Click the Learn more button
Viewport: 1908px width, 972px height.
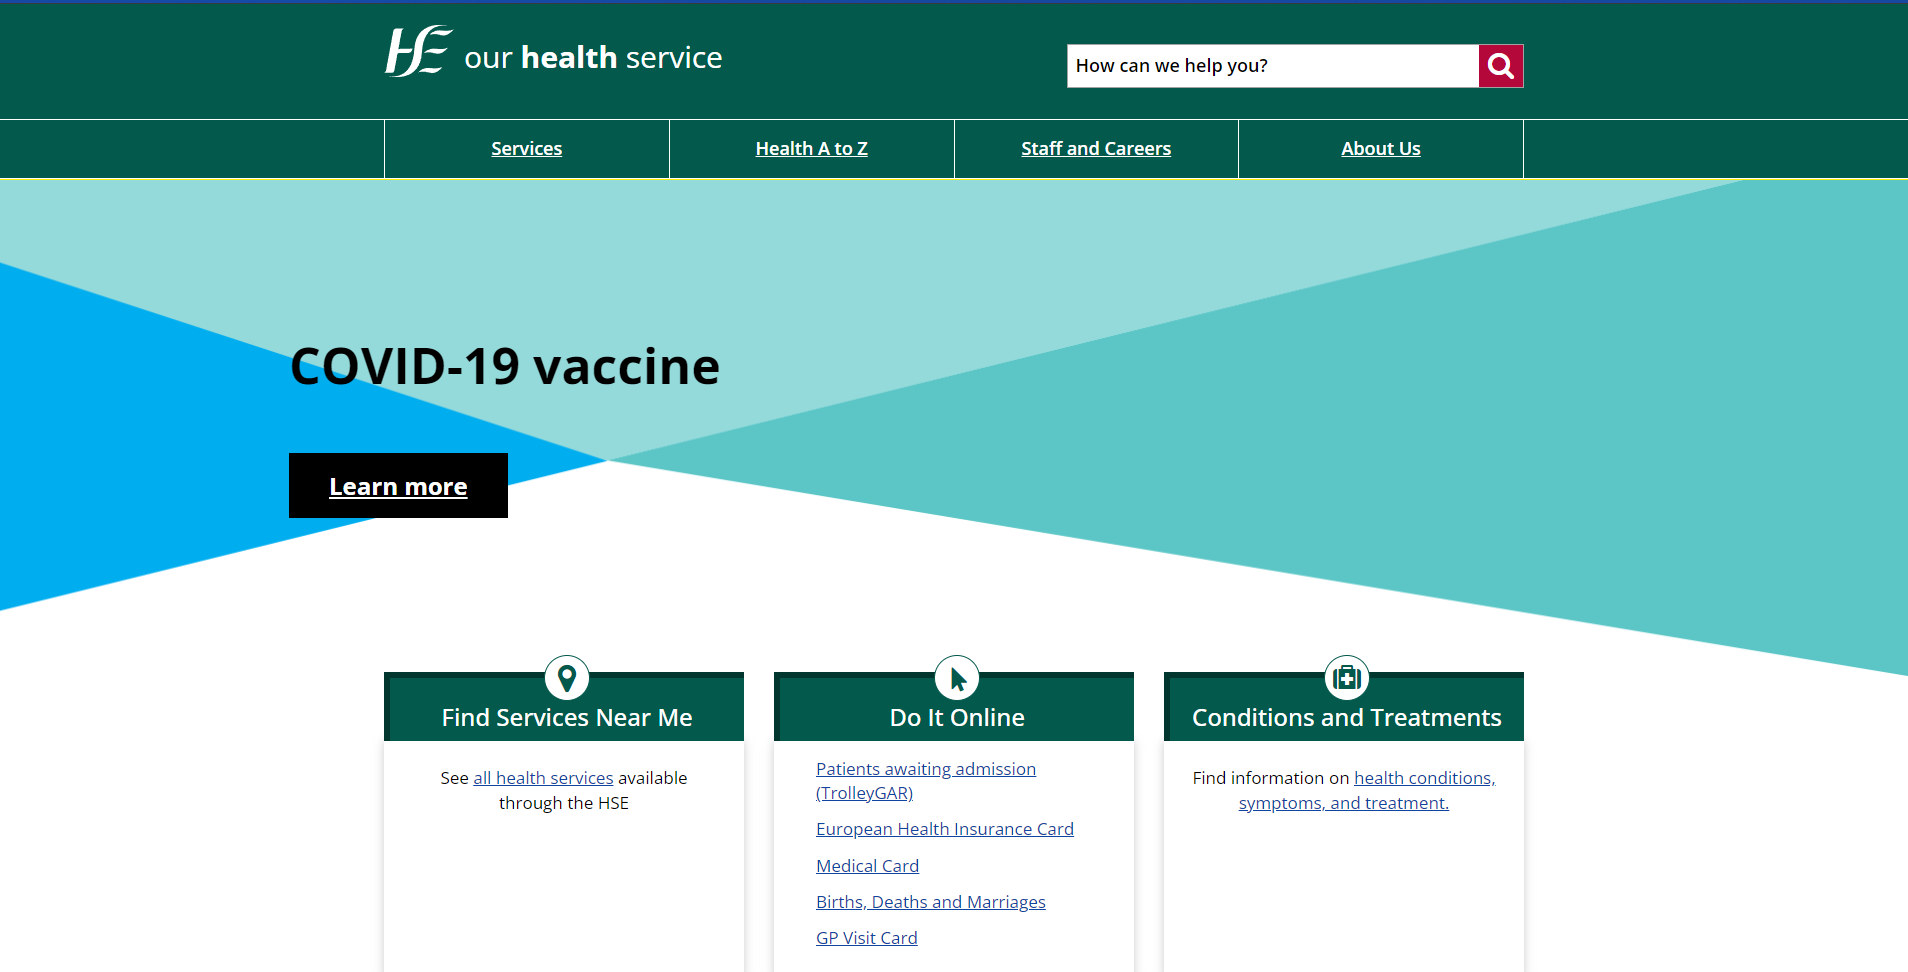(398, 486)
